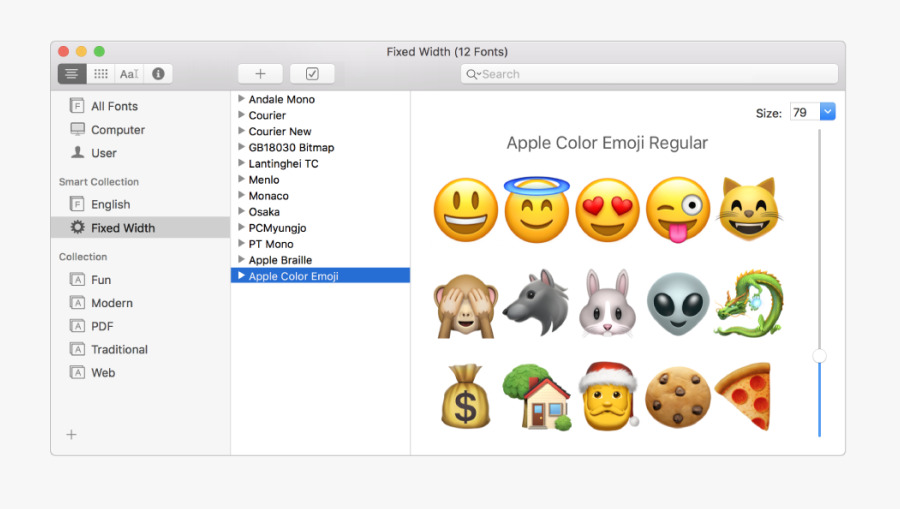Image resolution: width=900 pixels, height=509 pixels.
Task: Switch to Custom text preview button
Action: [129, 74]
